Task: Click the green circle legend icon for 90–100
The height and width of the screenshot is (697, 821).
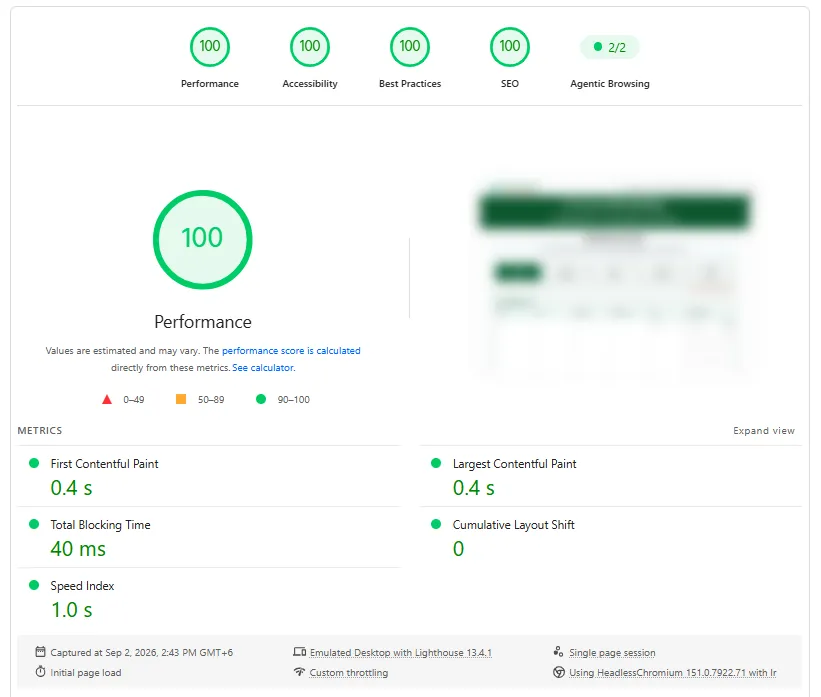Action: click(x=261, y=399)
